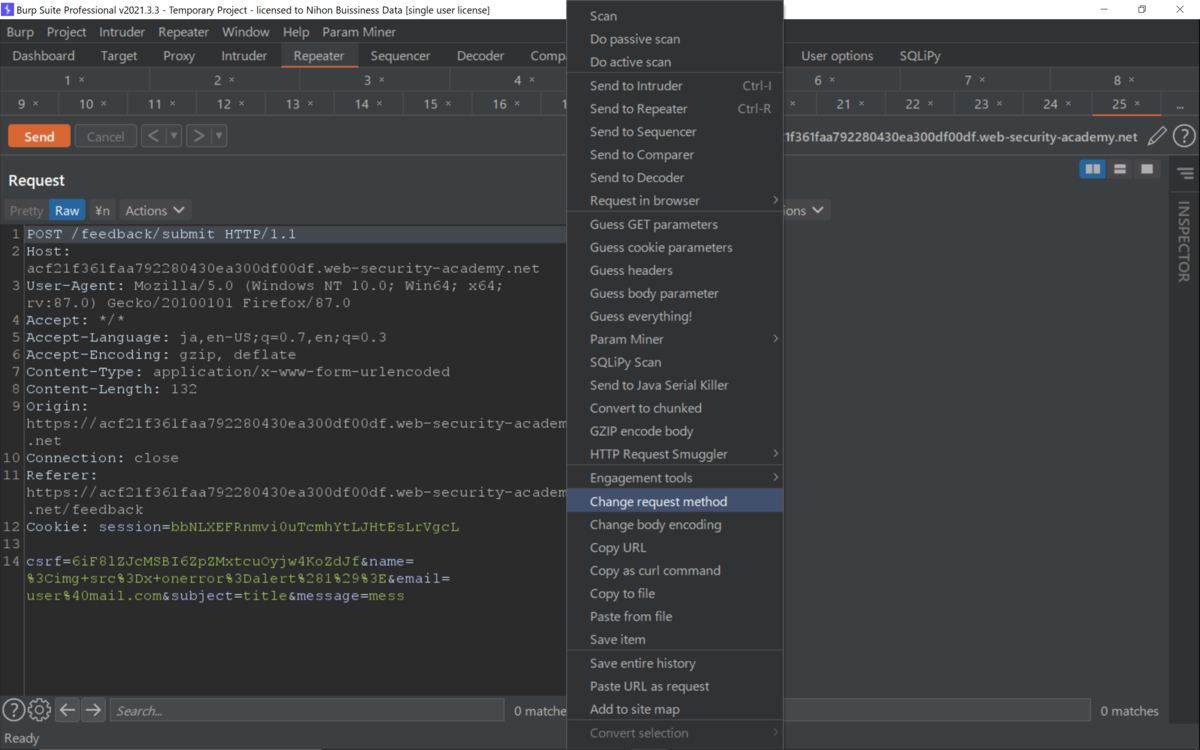Click the POST /feedback/submit request line
Viewport: 1200px width, 750px height.
click(x=296, y=234)
